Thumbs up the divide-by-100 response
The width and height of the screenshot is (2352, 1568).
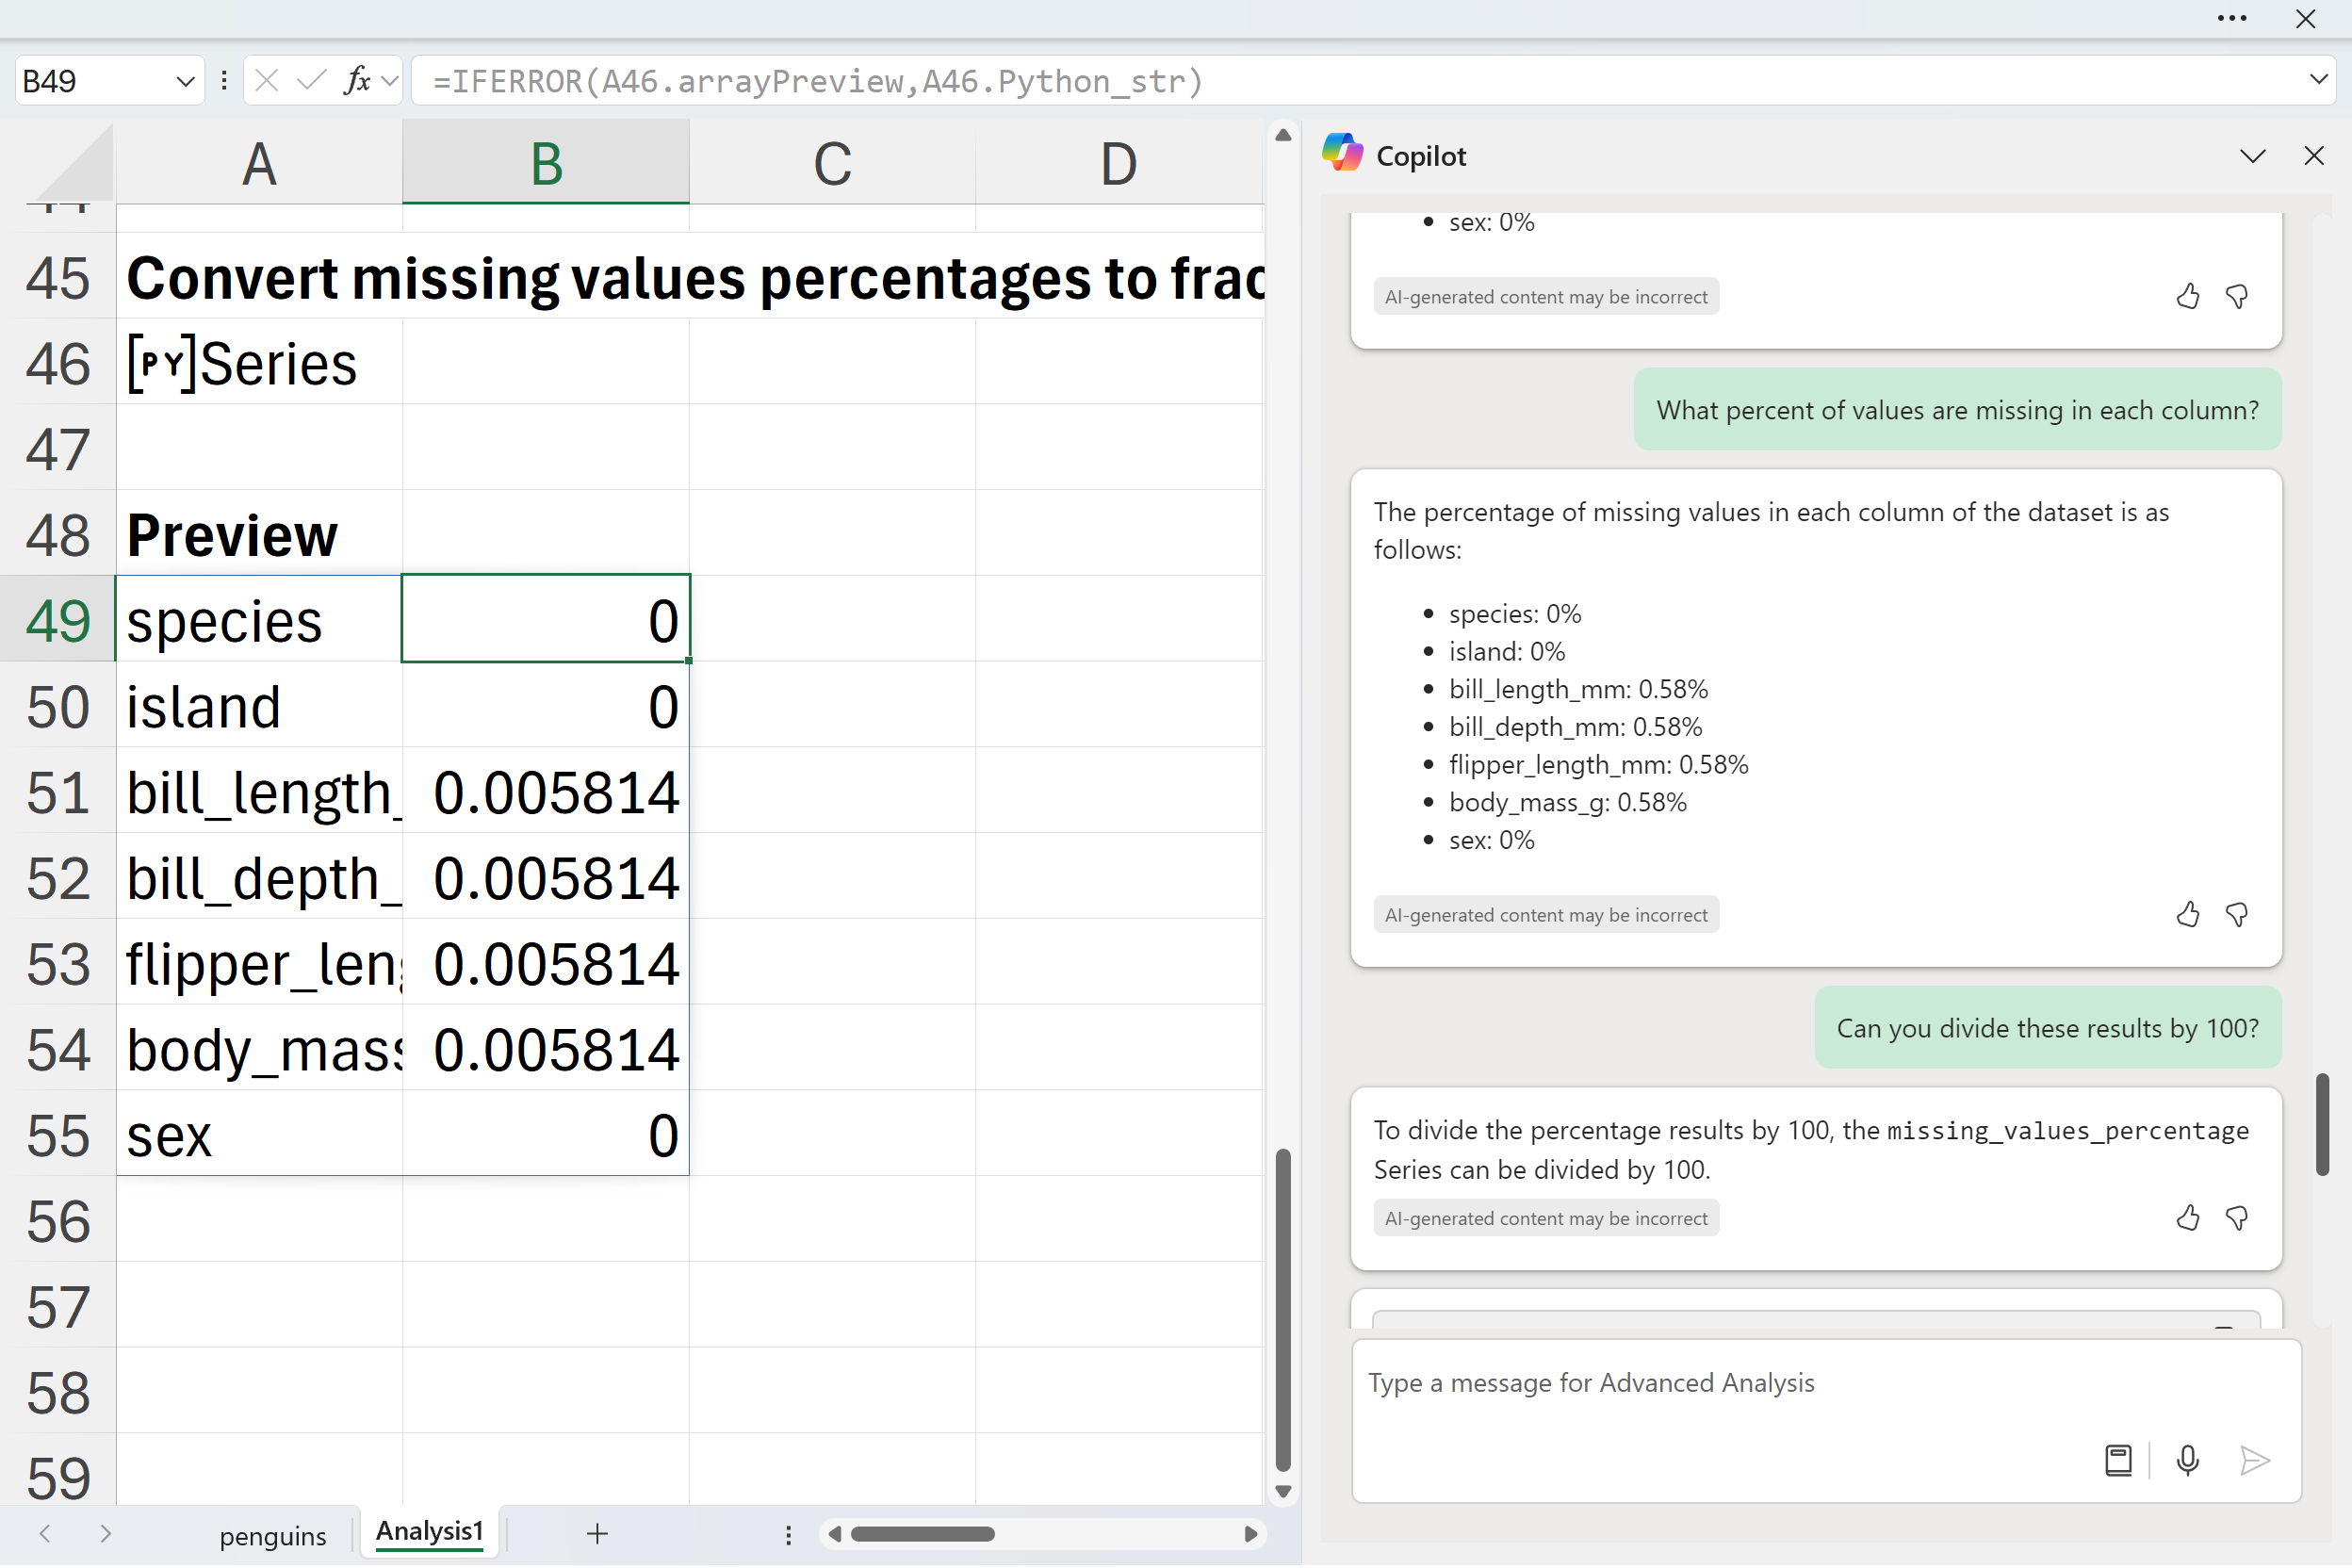(x=2187, y=1218)
